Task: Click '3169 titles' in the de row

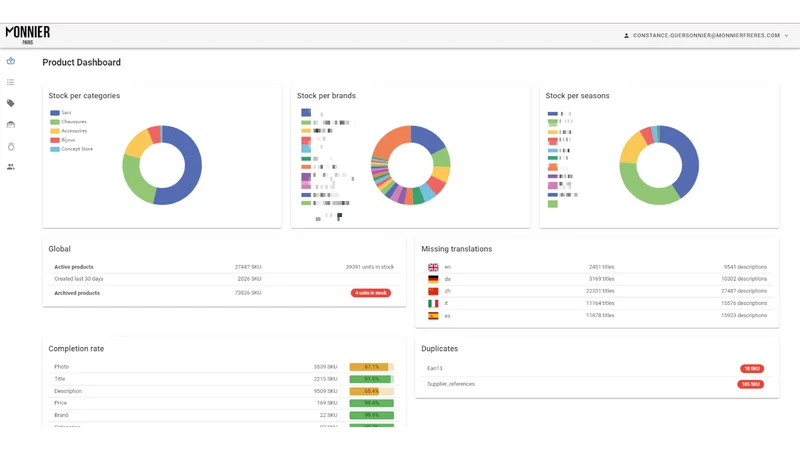Action: 602,279
